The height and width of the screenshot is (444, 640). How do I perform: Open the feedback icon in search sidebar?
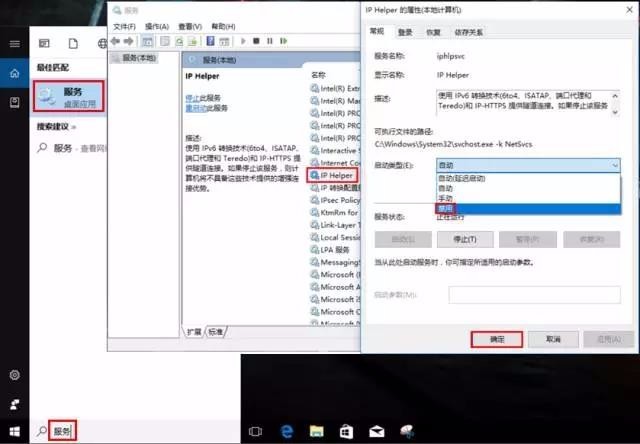click(x=15, y=404)
